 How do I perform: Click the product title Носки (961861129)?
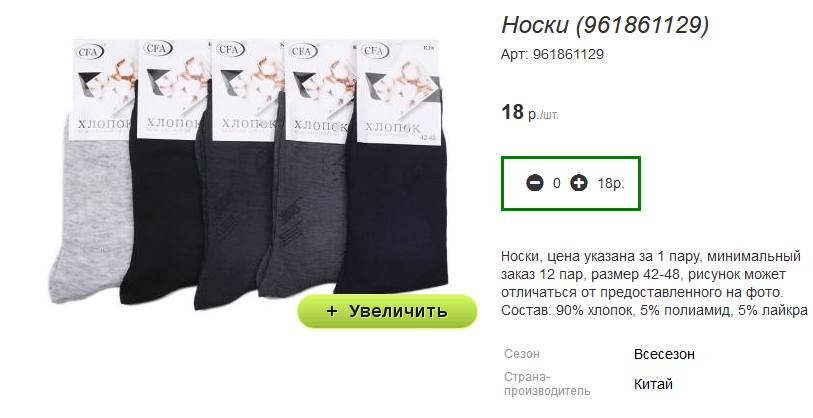pyautogui.click(x=605, y=25)
